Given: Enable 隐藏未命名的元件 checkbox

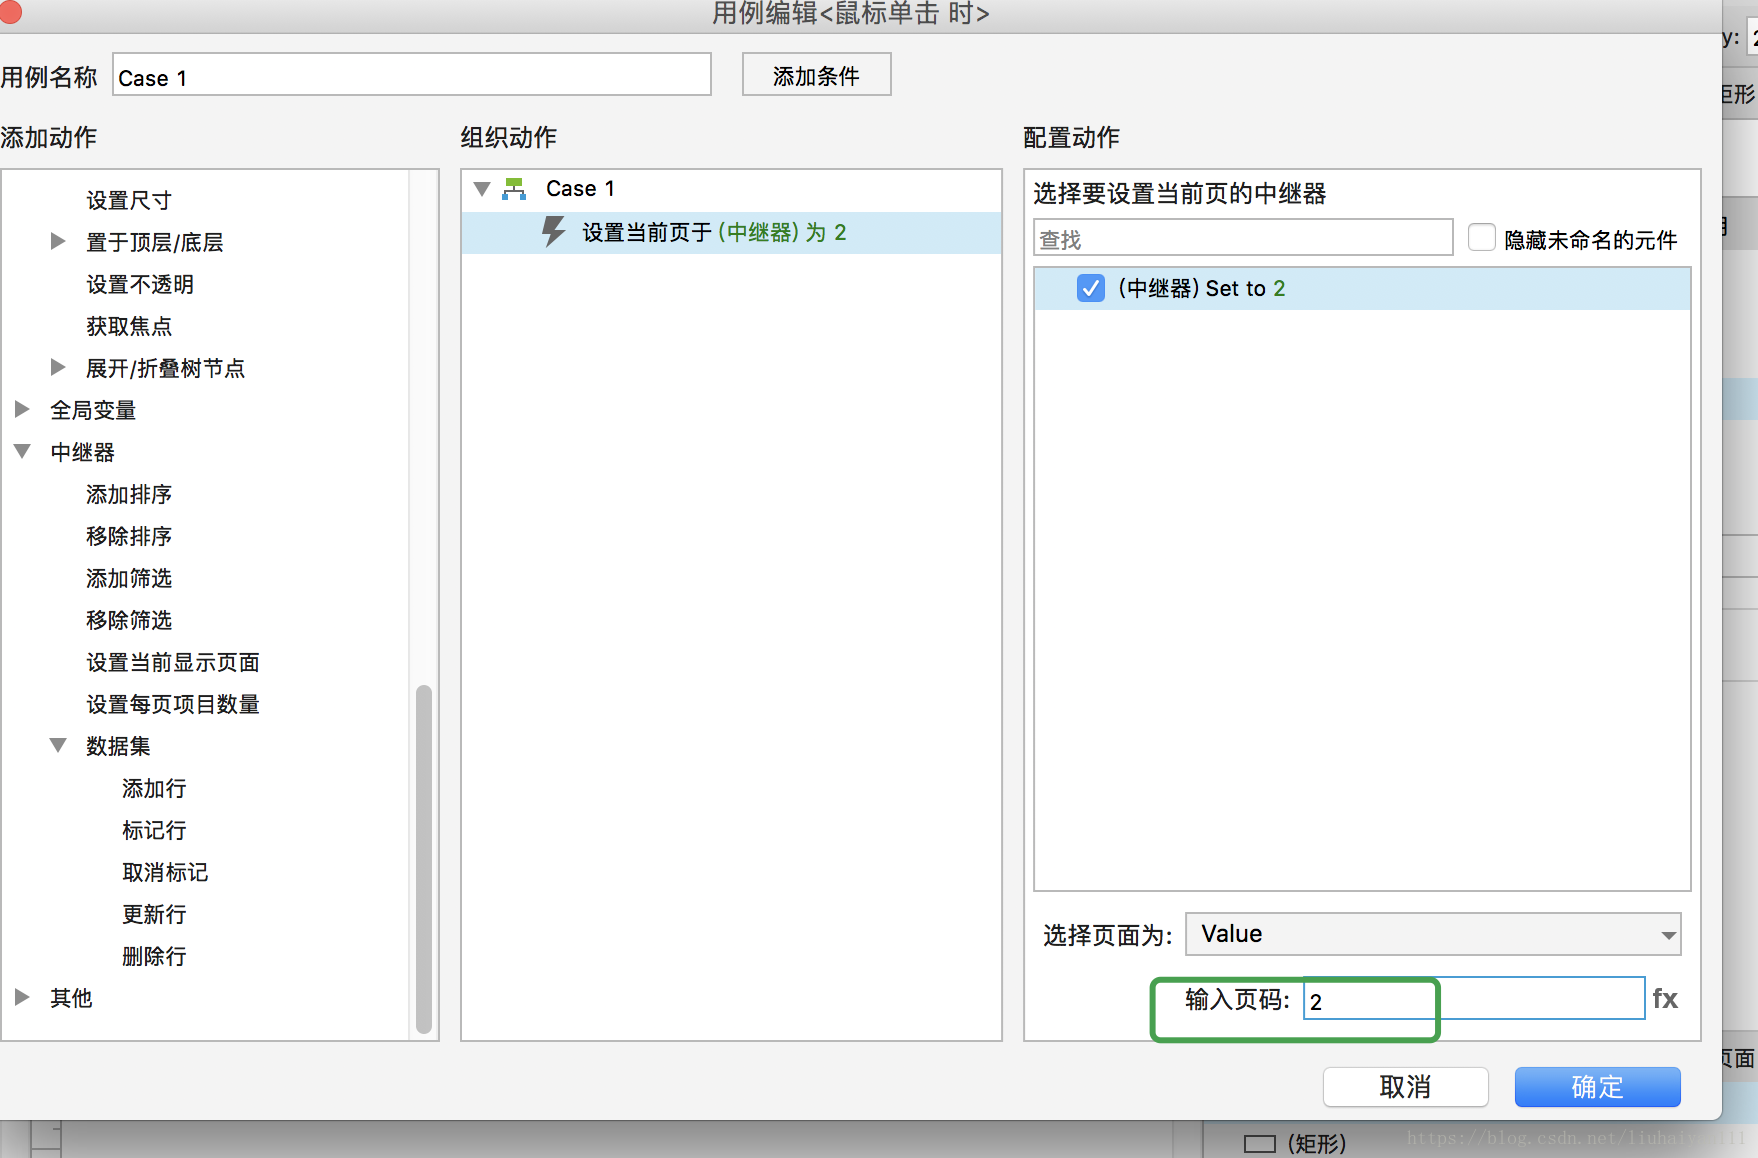Looking at the screenshot, I should coord(1481,238).
